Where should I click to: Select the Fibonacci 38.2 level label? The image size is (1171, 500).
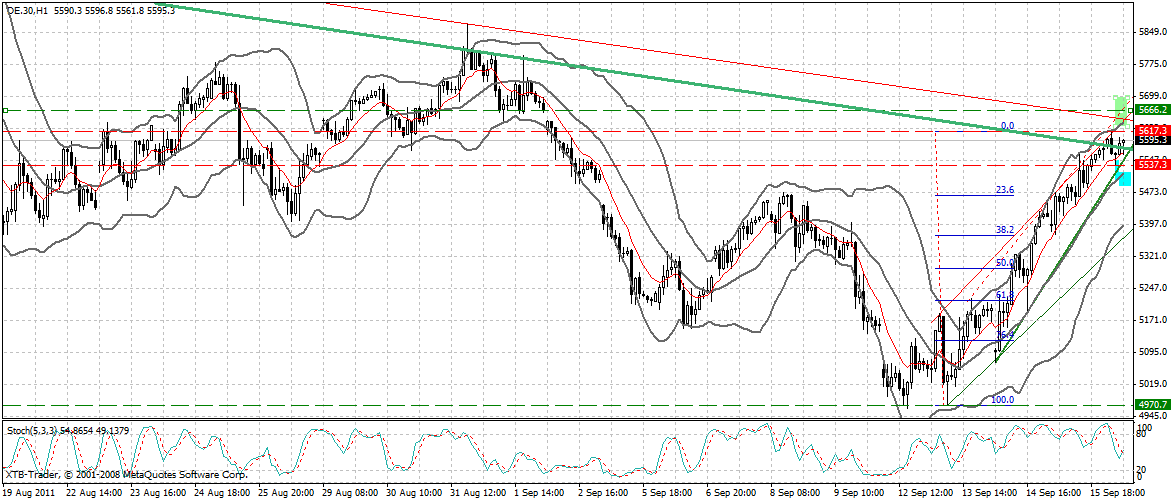click(x=1005, y=229)
